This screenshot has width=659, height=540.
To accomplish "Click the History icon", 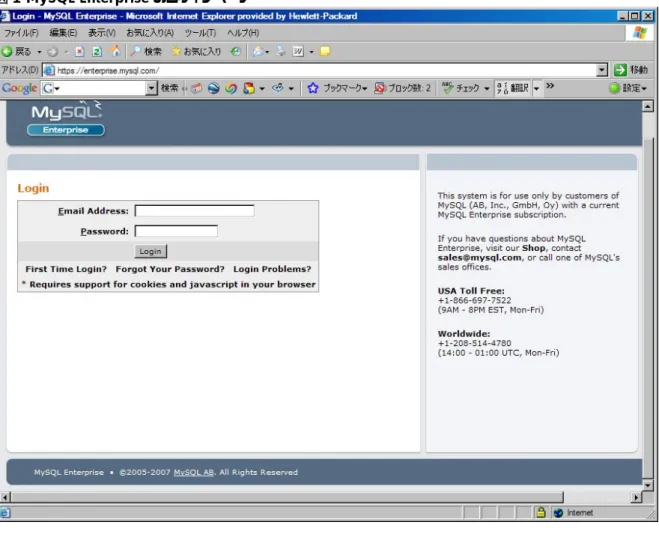I will click(236, 52).
